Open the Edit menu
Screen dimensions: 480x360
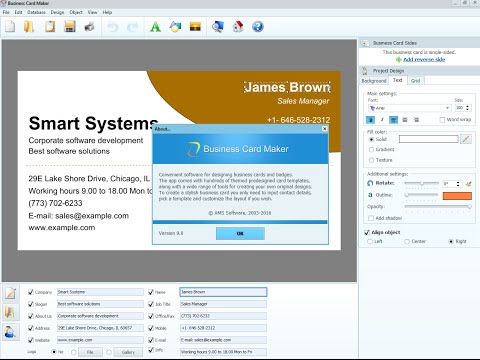tap(18, 12)
